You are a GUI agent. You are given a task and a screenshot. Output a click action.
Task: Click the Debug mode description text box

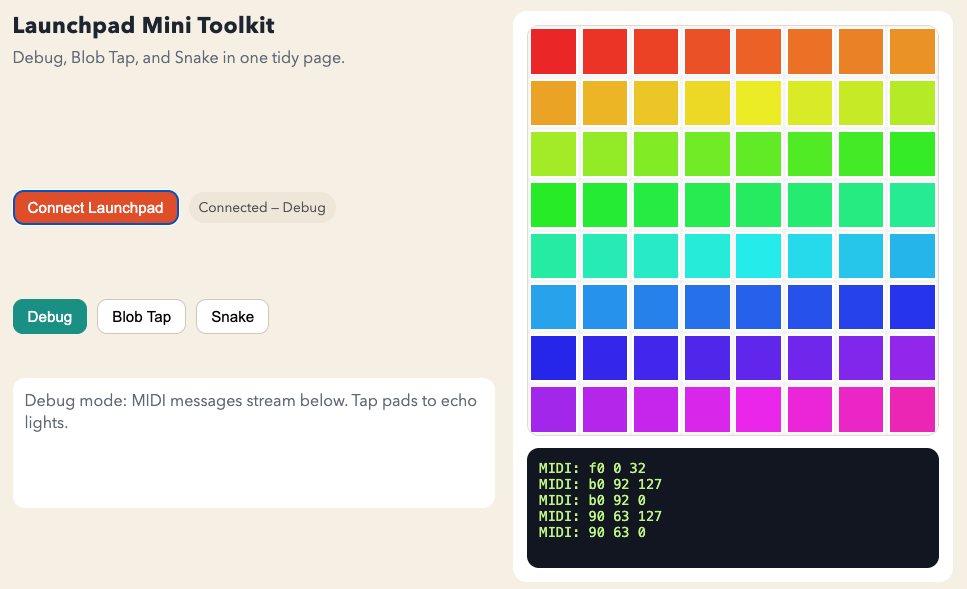(x=253, y=442)
